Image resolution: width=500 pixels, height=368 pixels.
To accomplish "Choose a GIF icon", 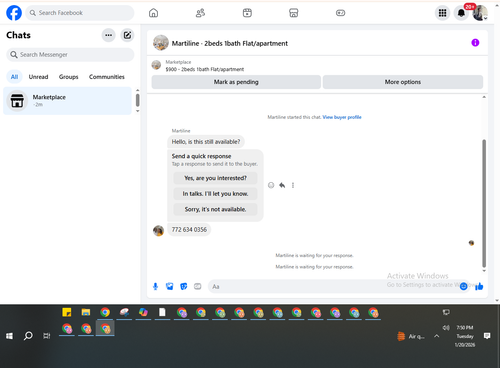I will 198,286.
